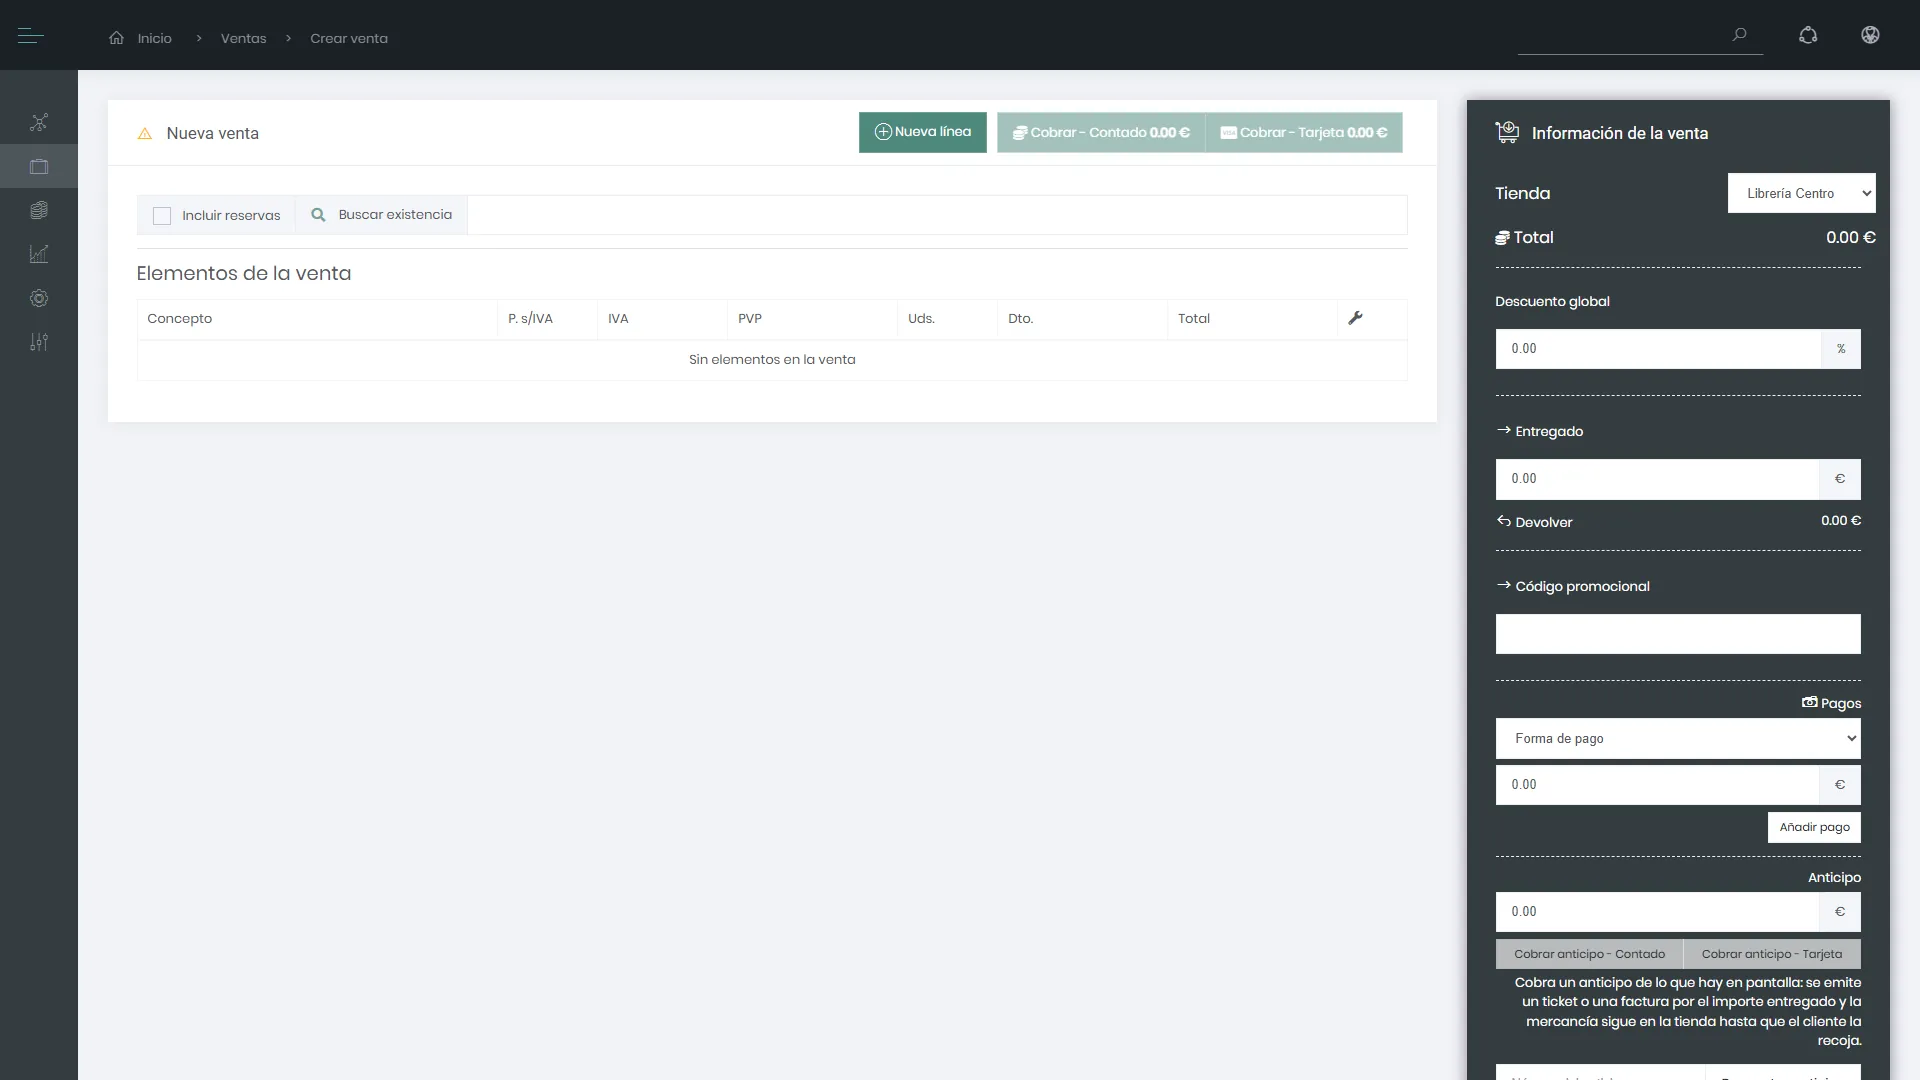Open the statistics chart sidebar icon
Viewport: 1920px width, 1080px height.
coord(39,254)
